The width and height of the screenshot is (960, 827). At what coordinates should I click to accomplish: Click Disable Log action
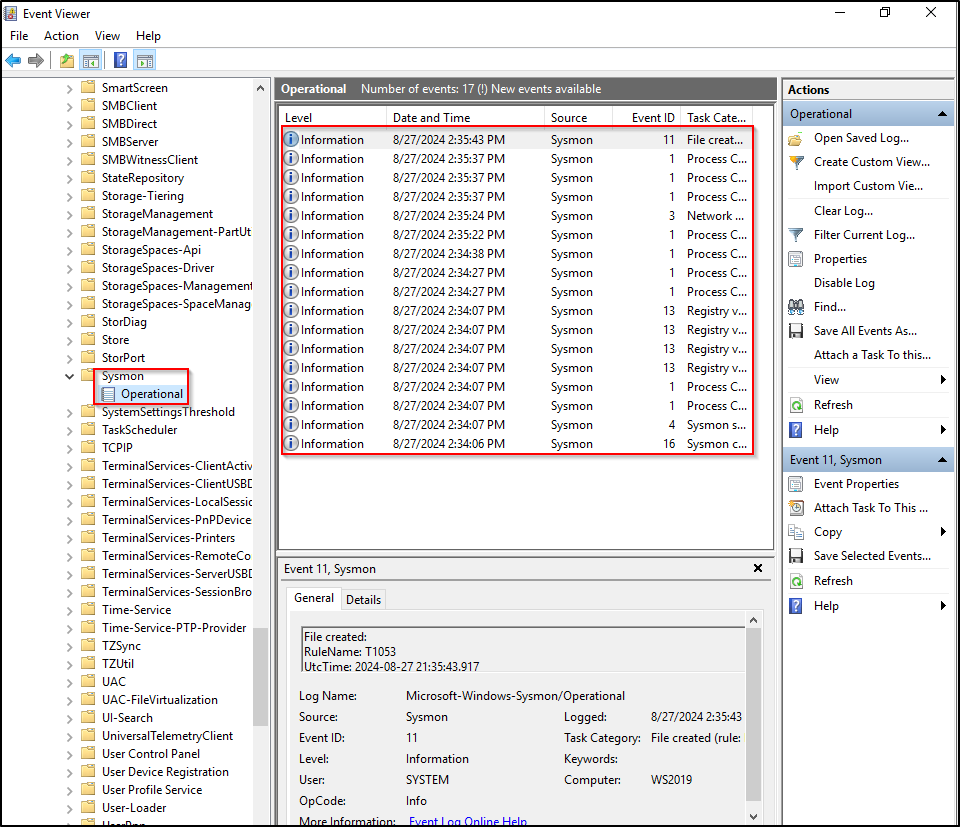pos(844,283)
